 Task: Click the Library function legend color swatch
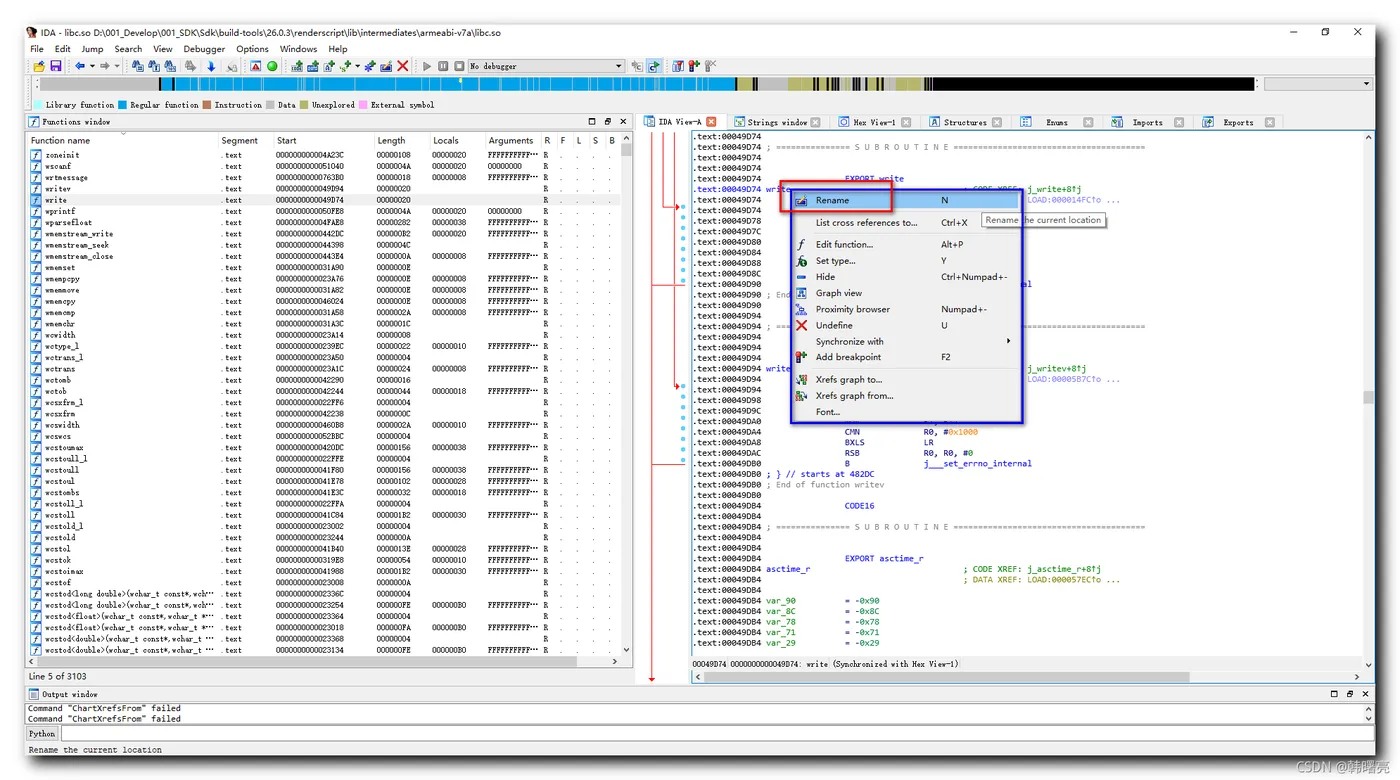click(x=38, y=104)
